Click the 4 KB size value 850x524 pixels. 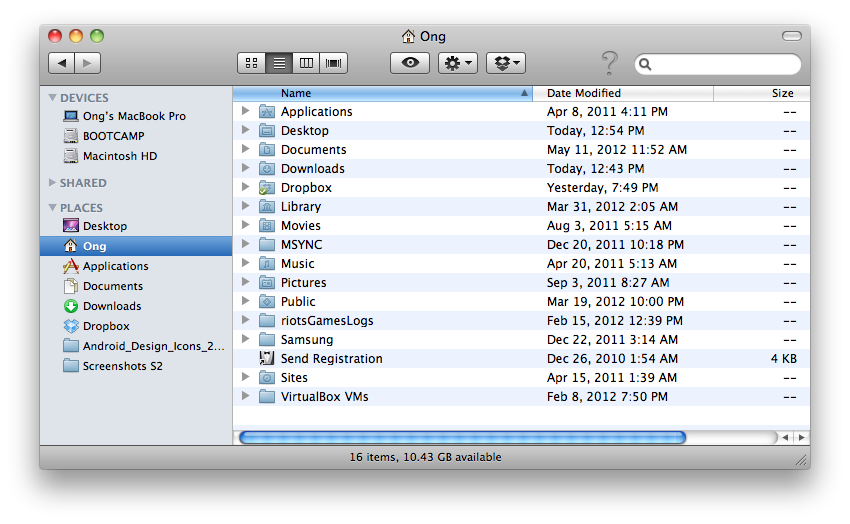click(783, 359)
